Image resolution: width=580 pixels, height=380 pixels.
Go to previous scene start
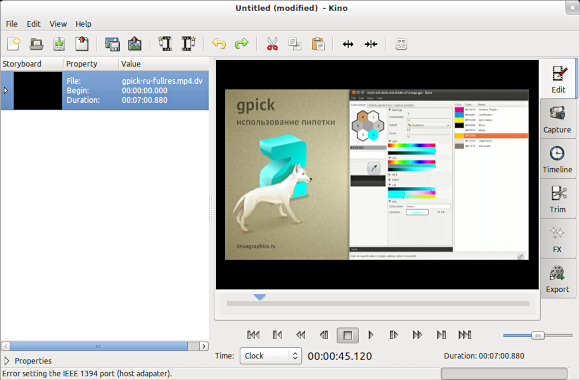(277, 335)
